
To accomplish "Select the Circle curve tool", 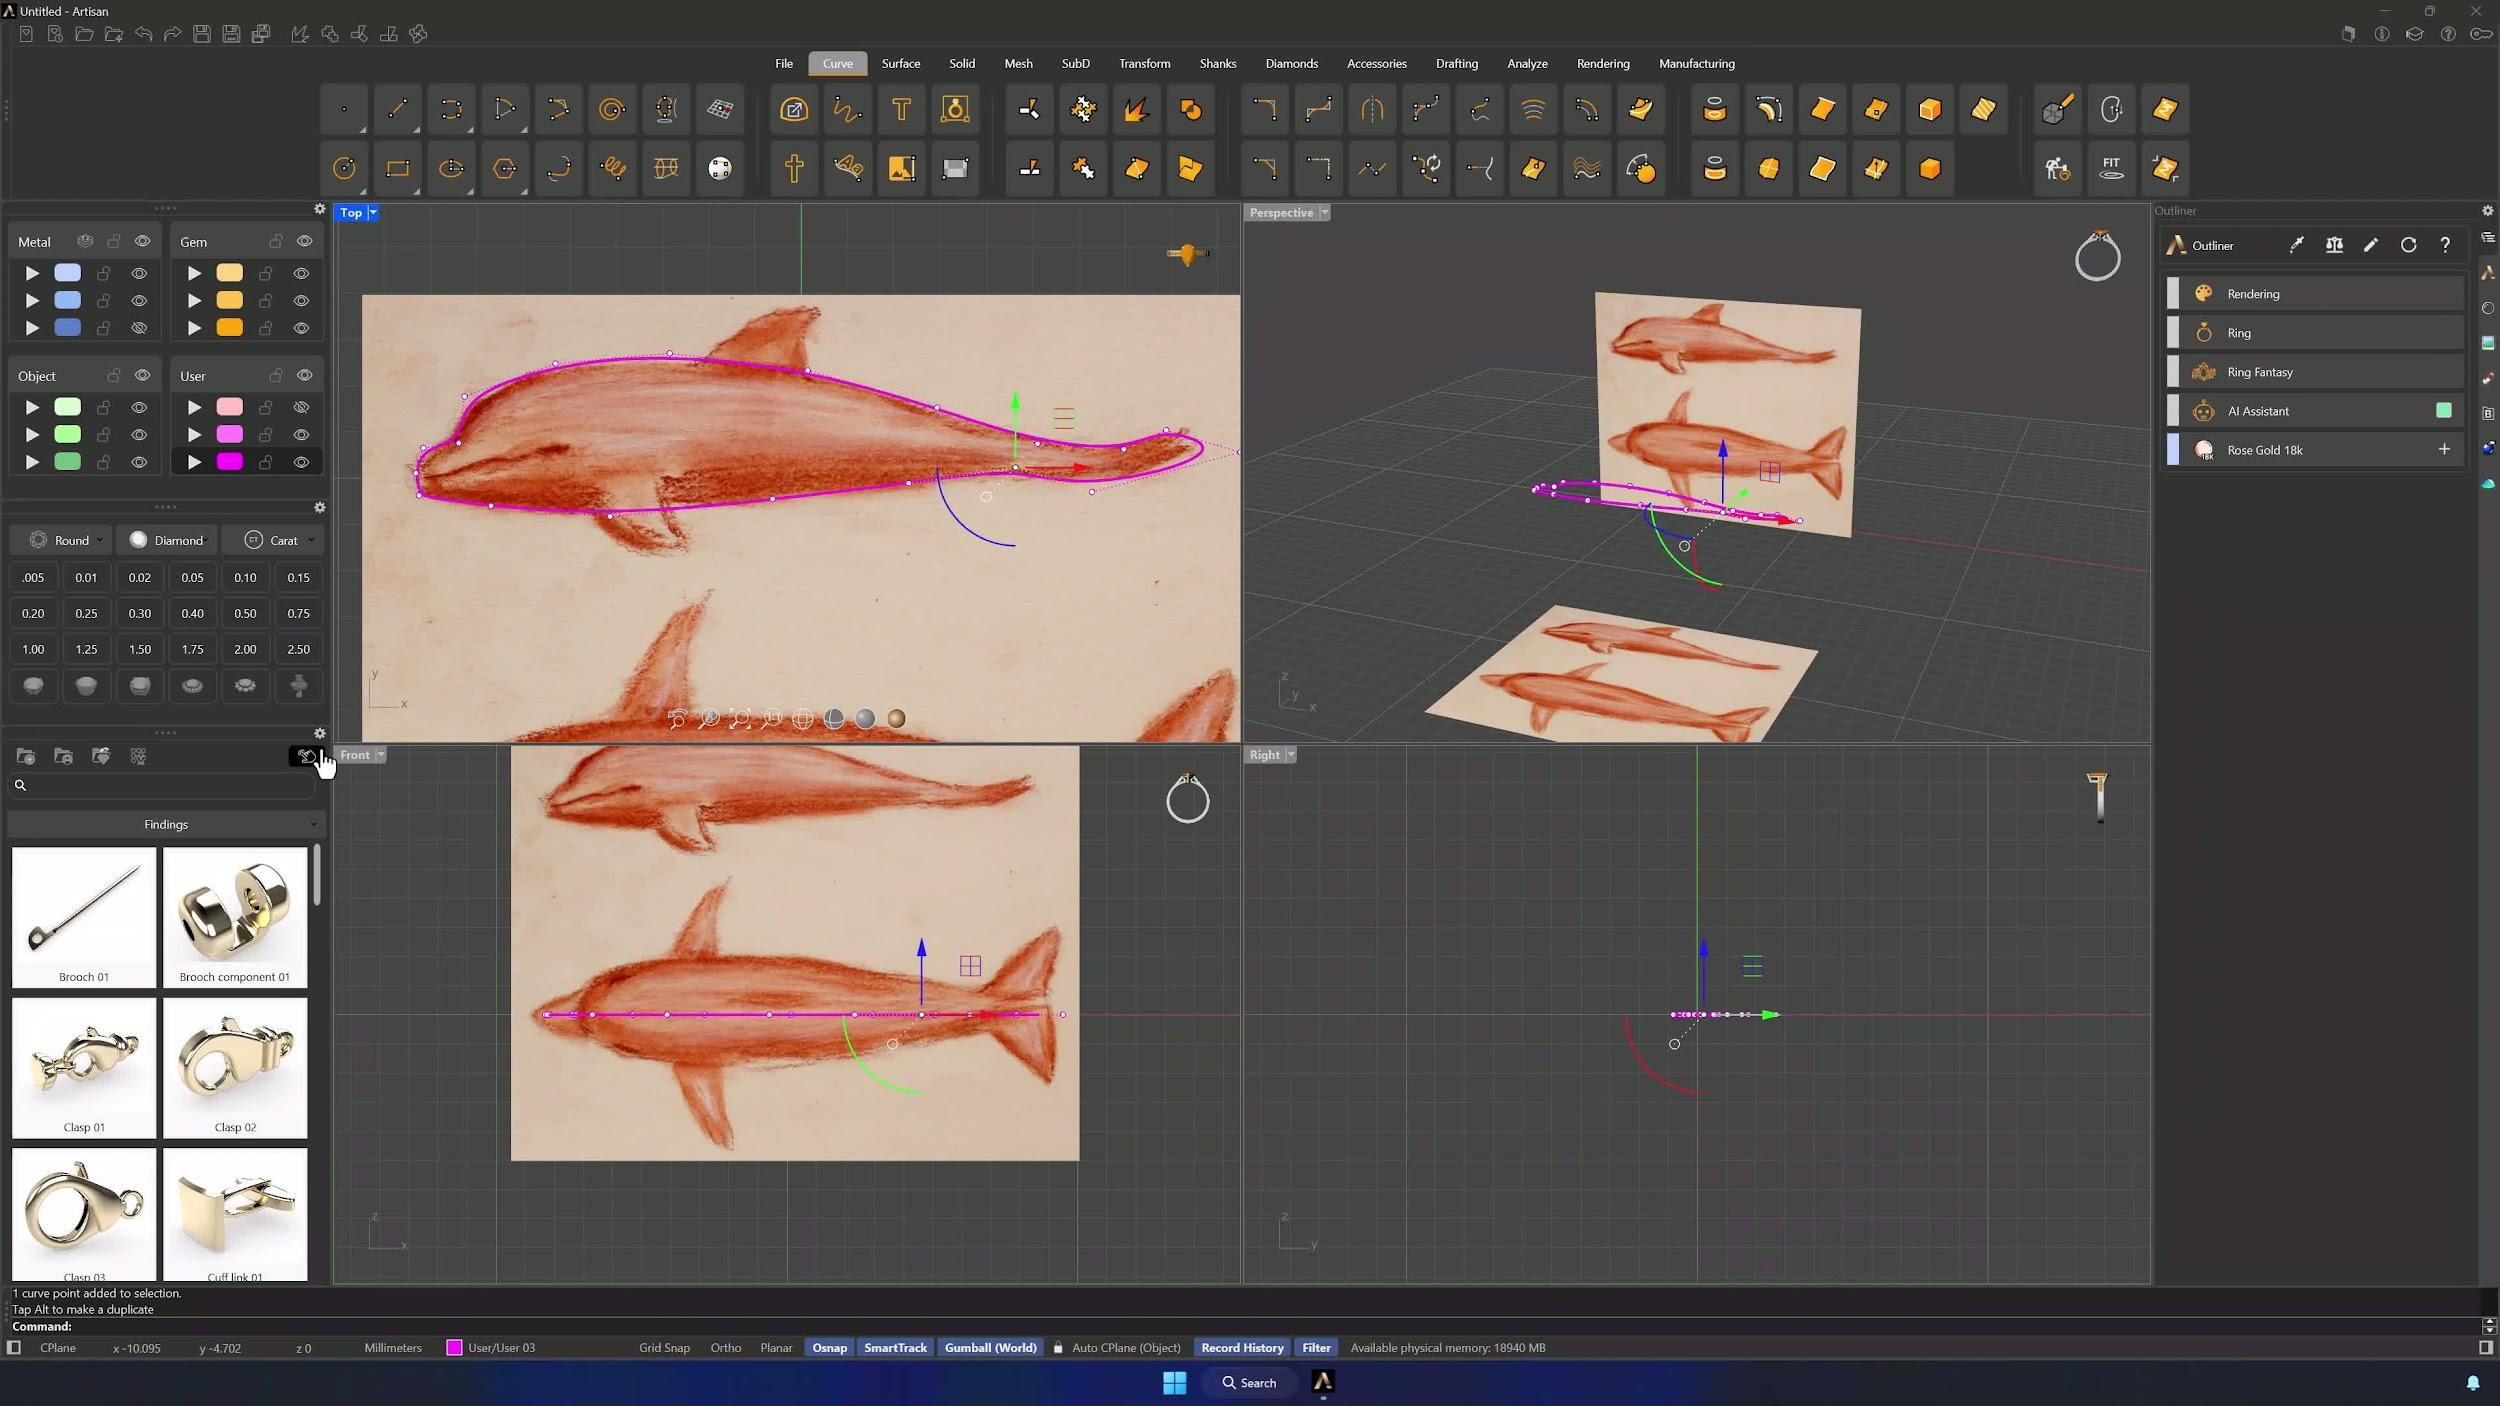I will (x=343, y=168).
